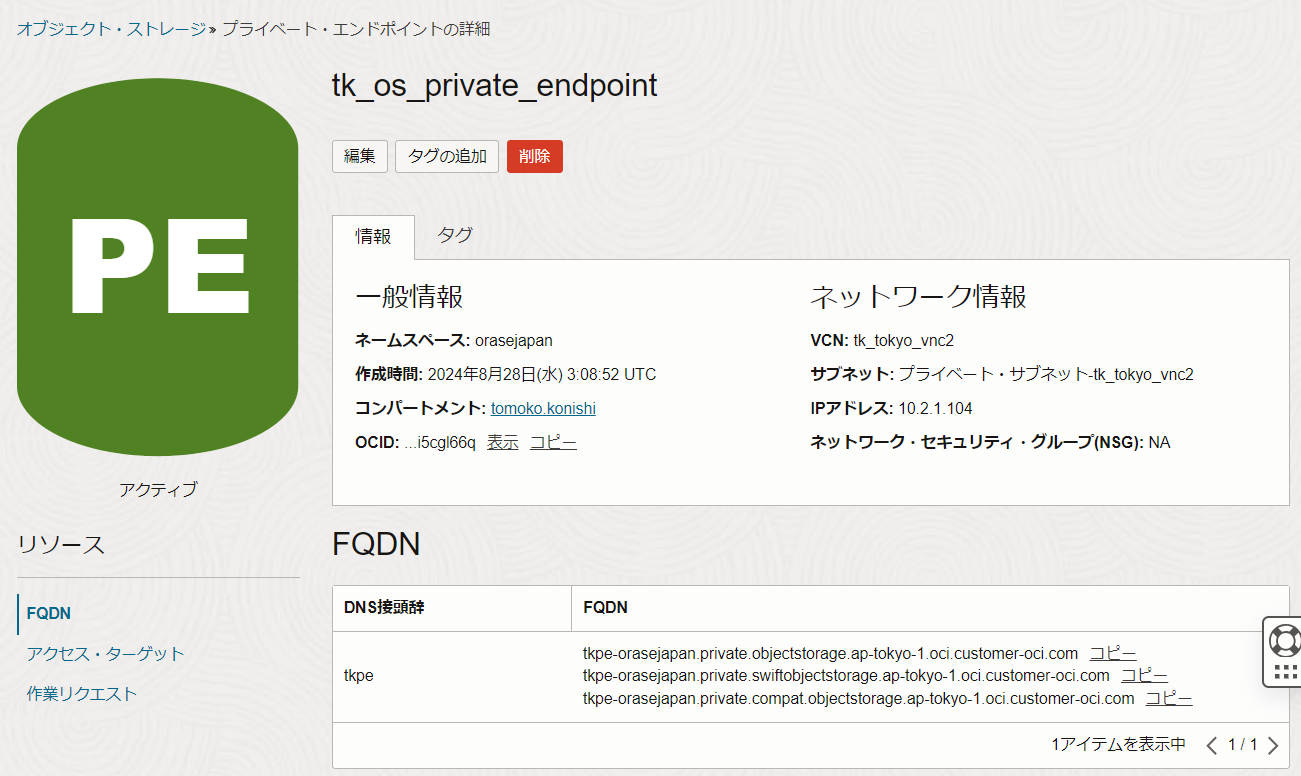
Task: Click the red 削除 button
Action: click(534, 156)
